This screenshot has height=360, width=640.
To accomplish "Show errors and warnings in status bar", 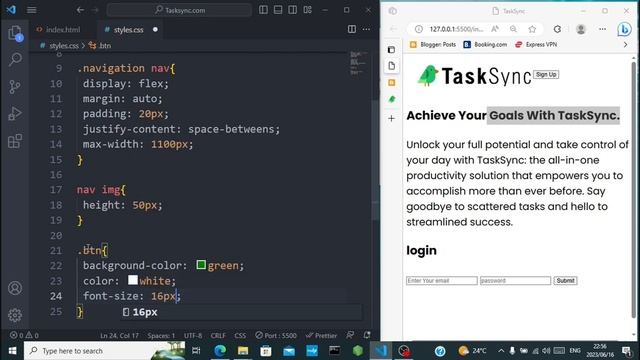I will (24, 335).
